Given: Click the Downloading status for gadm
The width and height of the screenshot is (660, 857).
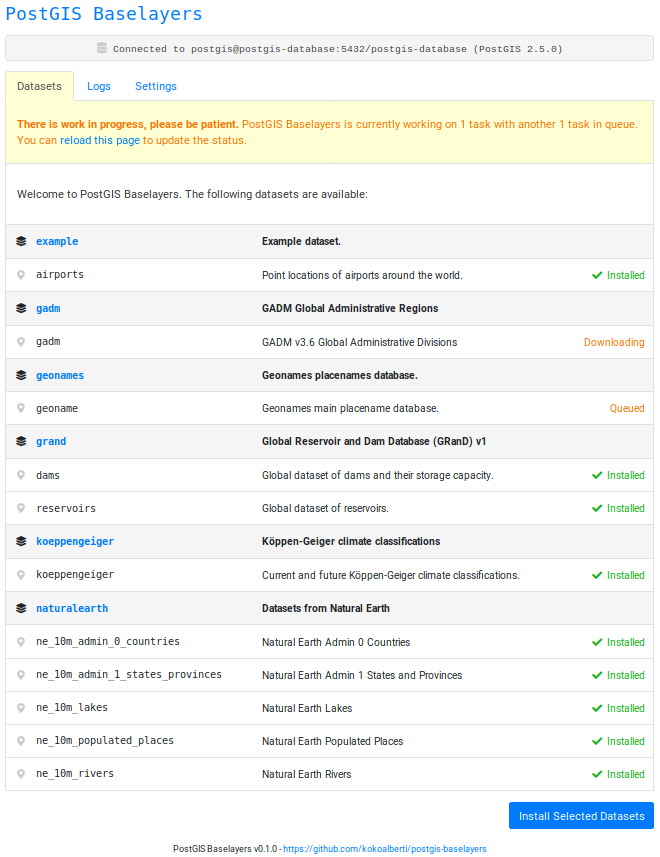Looking at the screenshot, I should tap(614, 342).
